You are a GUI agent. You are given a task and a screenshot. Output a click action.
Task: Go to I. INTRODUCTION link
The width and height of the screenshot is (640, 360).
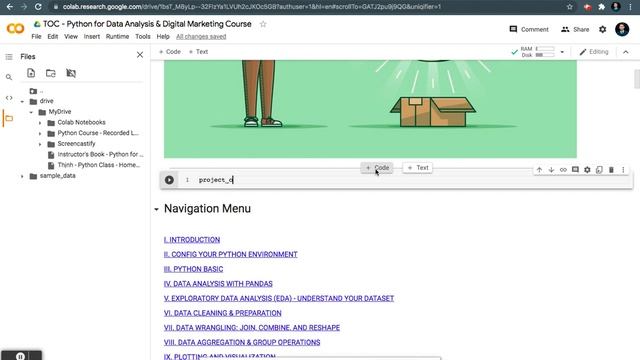point(192,240)
